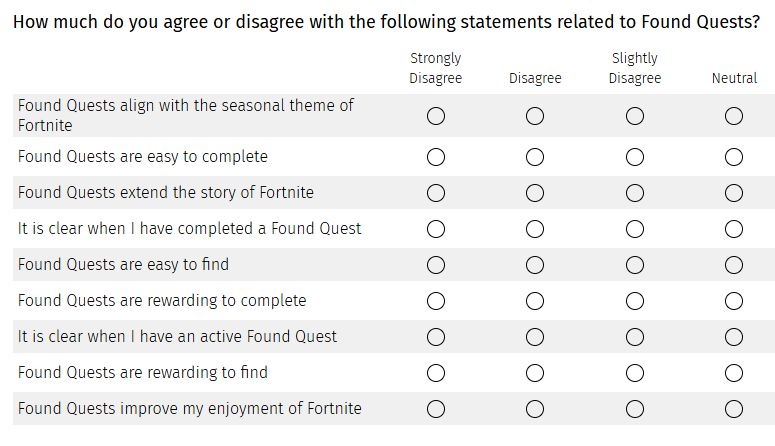Mark Strongly Disagree for easy to find
This screenshot has height=446, width=775.
pyautogui.click(x=435, y=265)
